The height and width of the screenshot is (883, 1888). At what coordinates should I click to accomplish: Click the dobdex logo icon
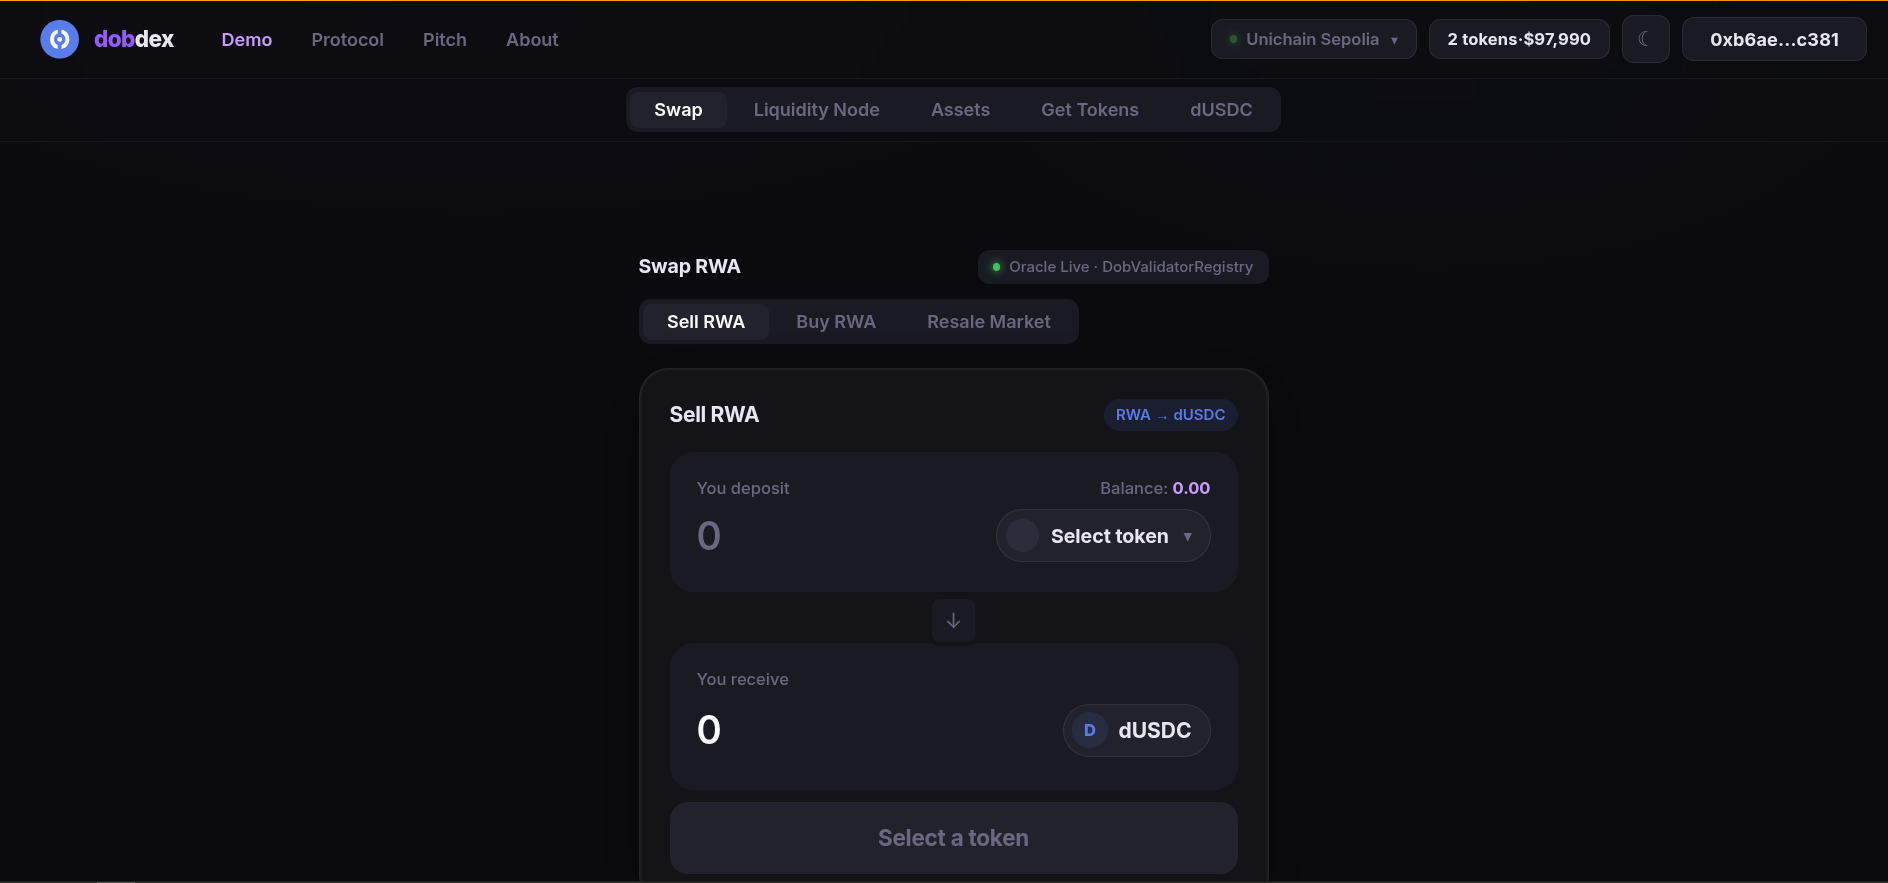click(59, 39)
